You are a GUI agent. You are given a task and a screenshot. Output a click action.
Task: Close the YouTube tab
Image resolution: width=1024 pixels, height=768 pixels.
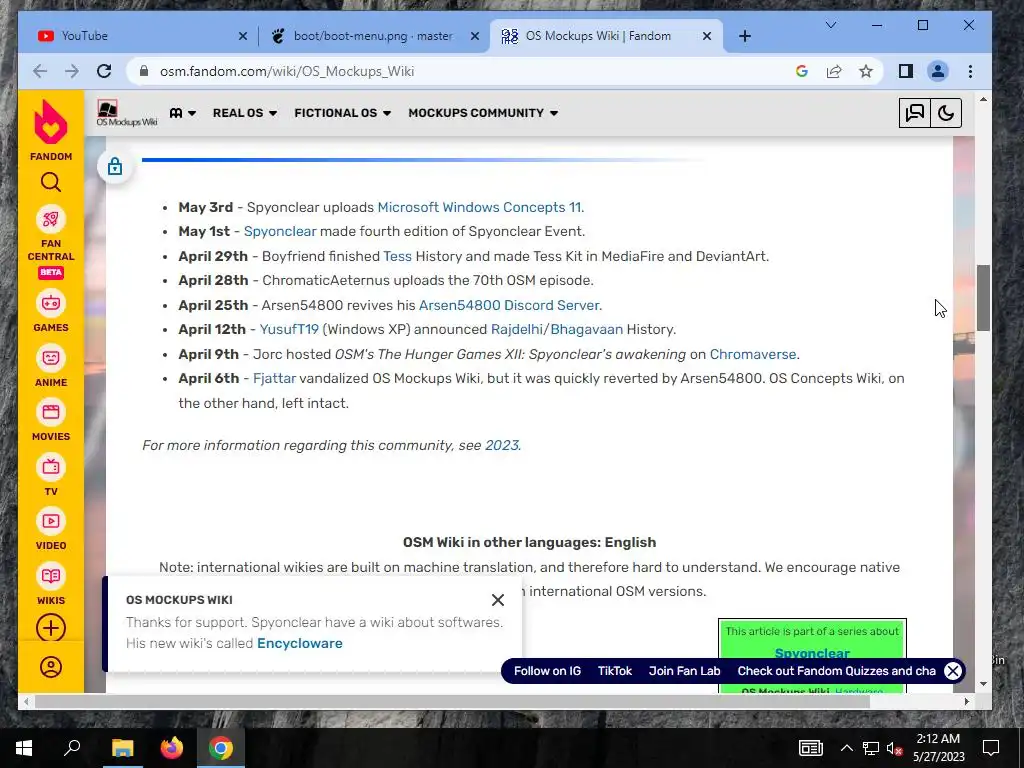point(243,36)
